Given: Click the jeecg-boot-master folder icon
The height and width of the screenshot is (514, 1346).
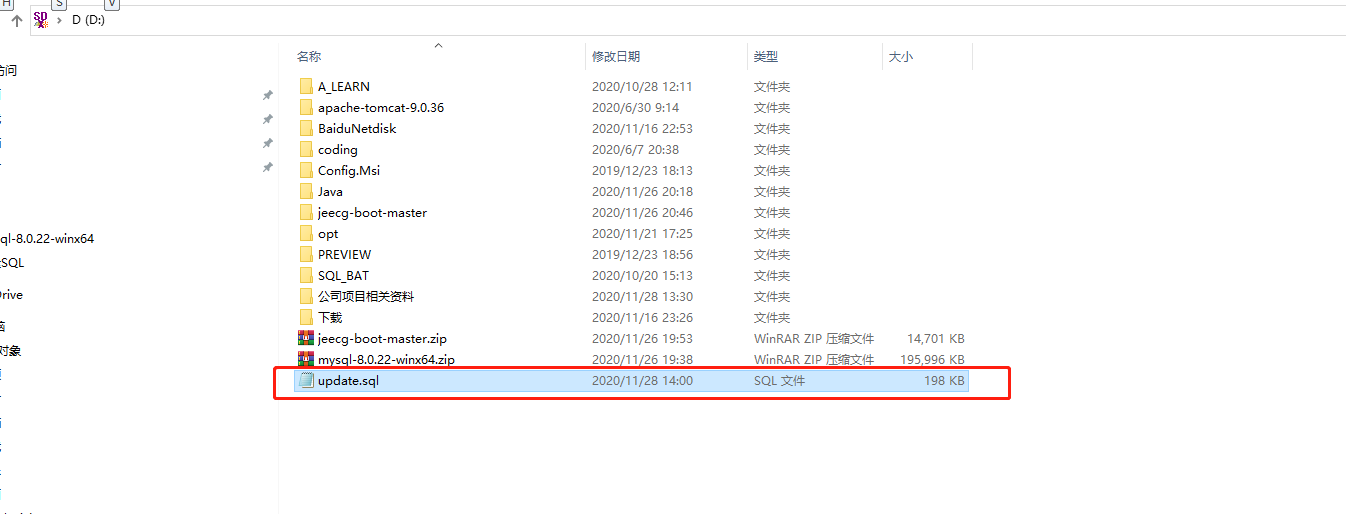Looking at the screenshot, I should tap(306, 212).
